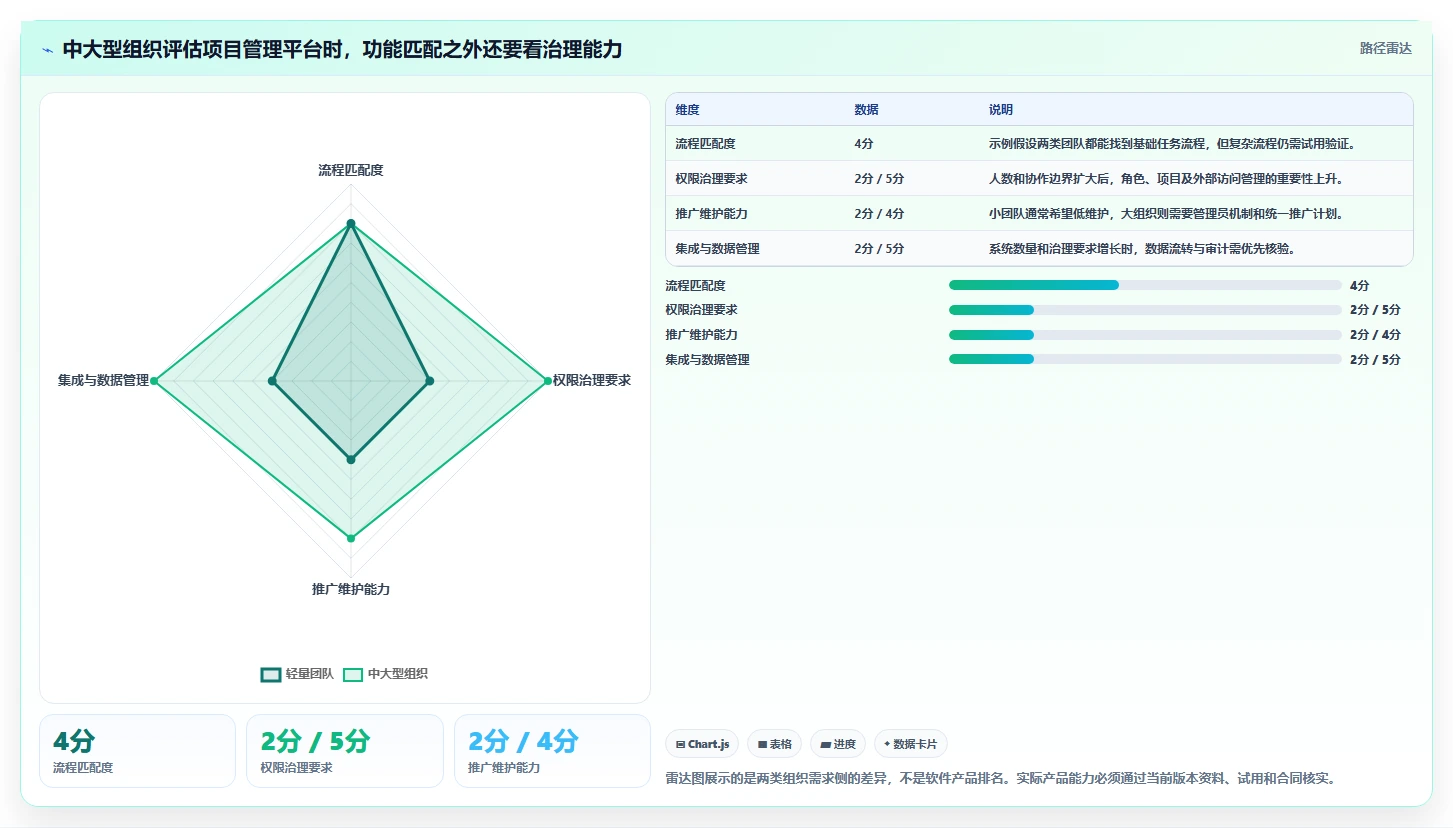1453x828 pixels.
Task: Click the description starting 示例假设两类团队
Action: 1172,144
